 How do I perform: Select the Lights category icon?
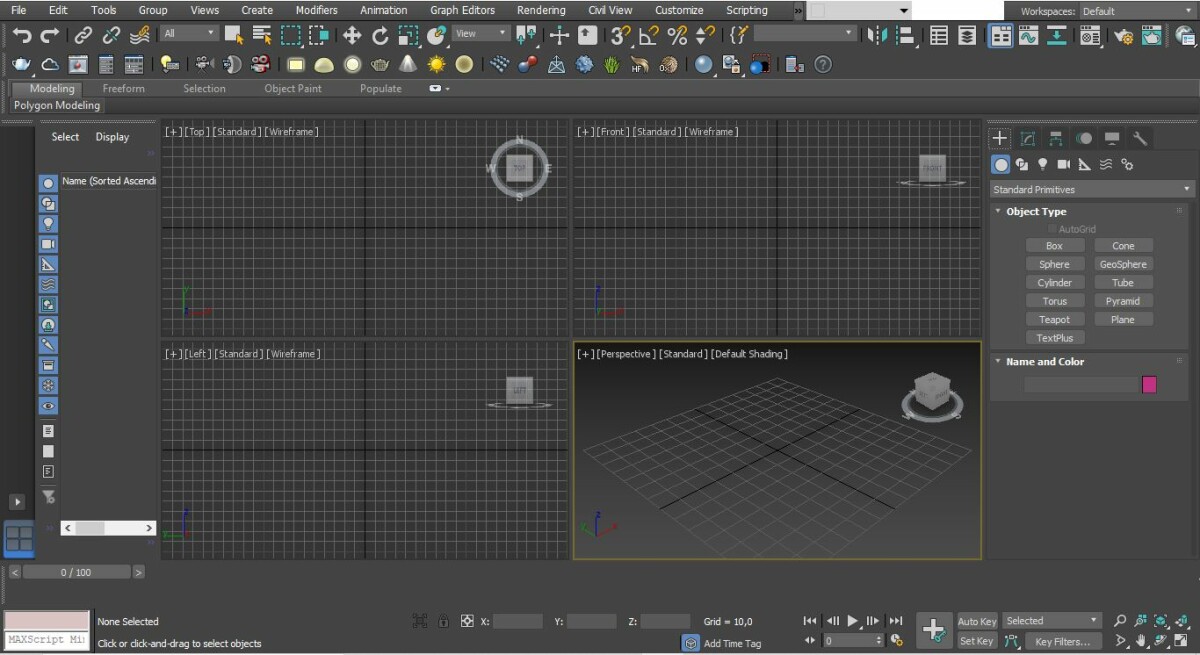(1042, 164)
